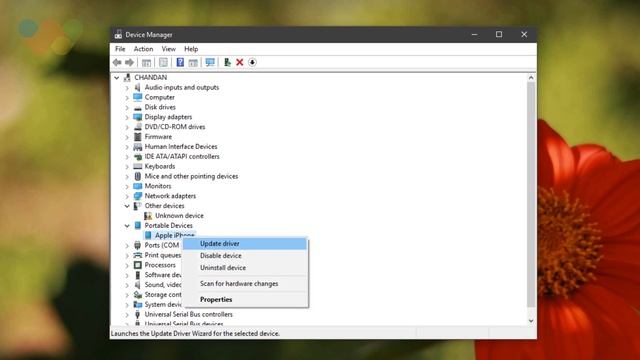Click the Firmware chip icon
Viewport: 640px width, 360px height.
[138, 137]
